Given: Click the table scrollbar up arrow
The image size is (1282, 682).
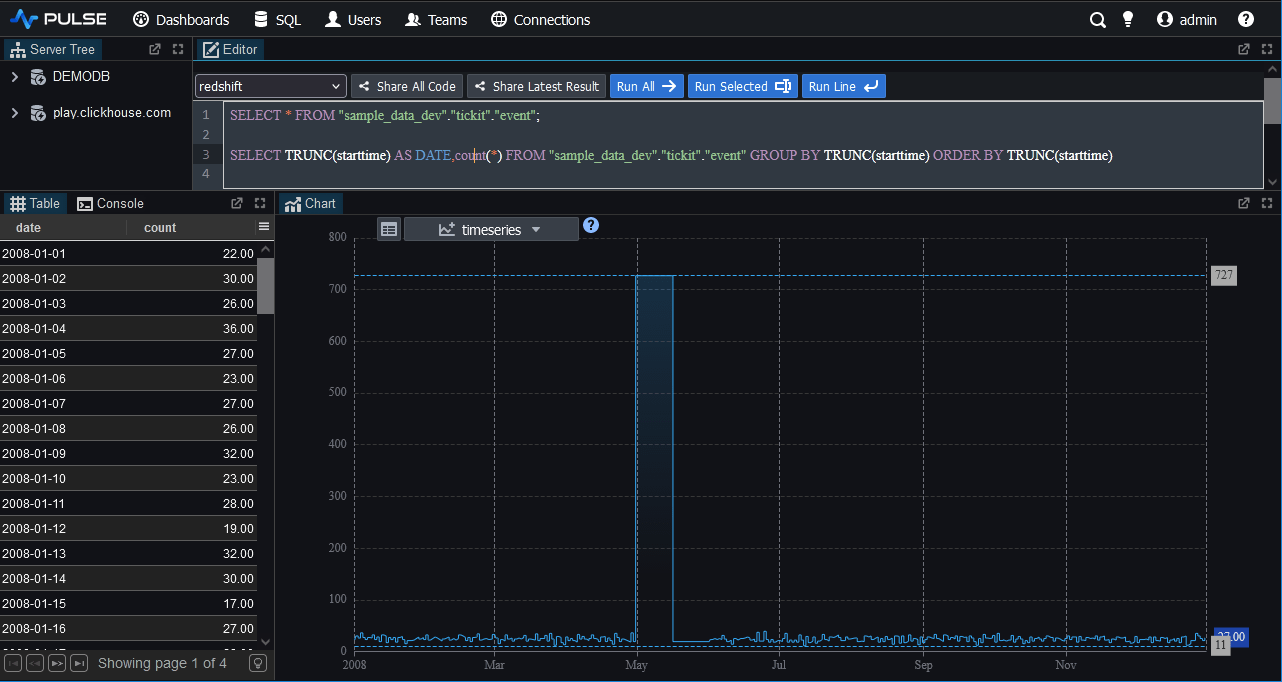Looking at the screenshot, I should (265, 250).
